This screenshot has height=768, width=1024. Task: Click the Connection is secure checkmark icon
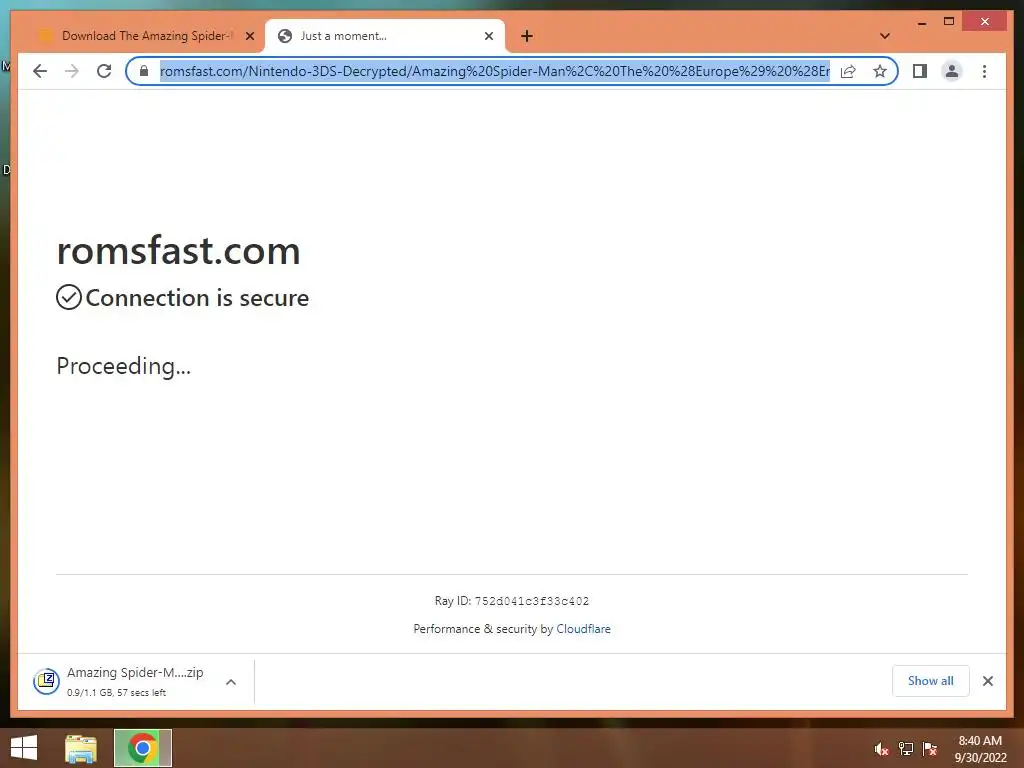[x=69, y=297]
